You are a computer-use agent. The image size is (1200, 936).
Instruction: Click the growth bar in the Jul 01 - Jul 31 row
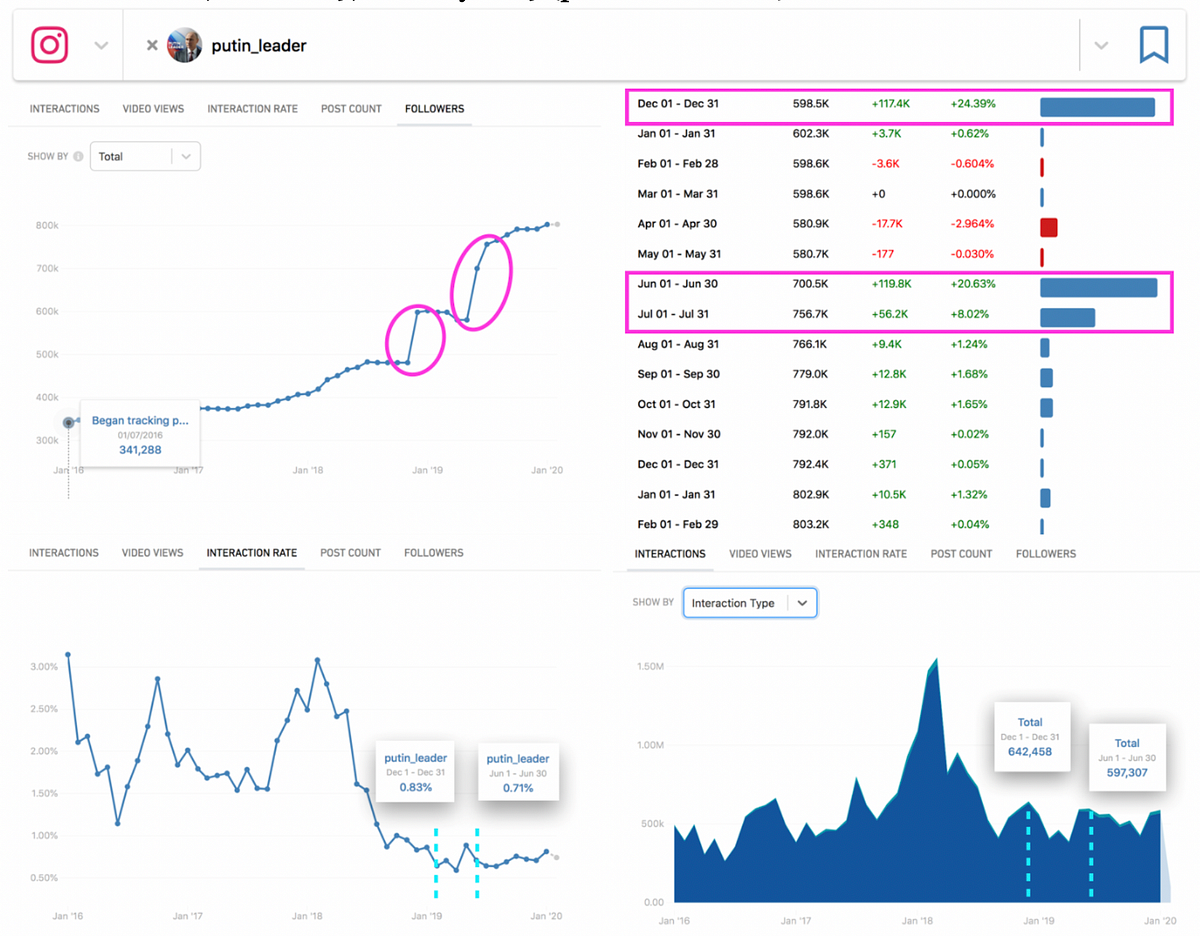point(1067,318)
